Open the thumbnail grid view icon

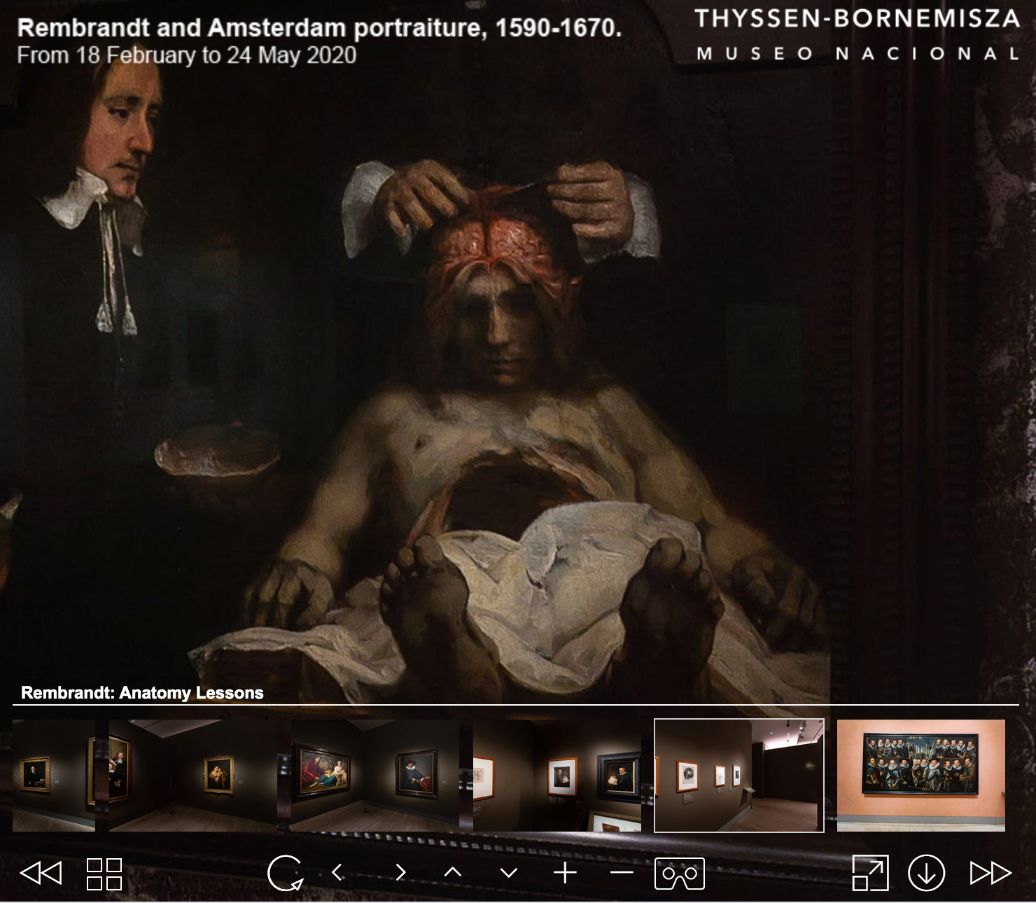click(x=104, y=873)
